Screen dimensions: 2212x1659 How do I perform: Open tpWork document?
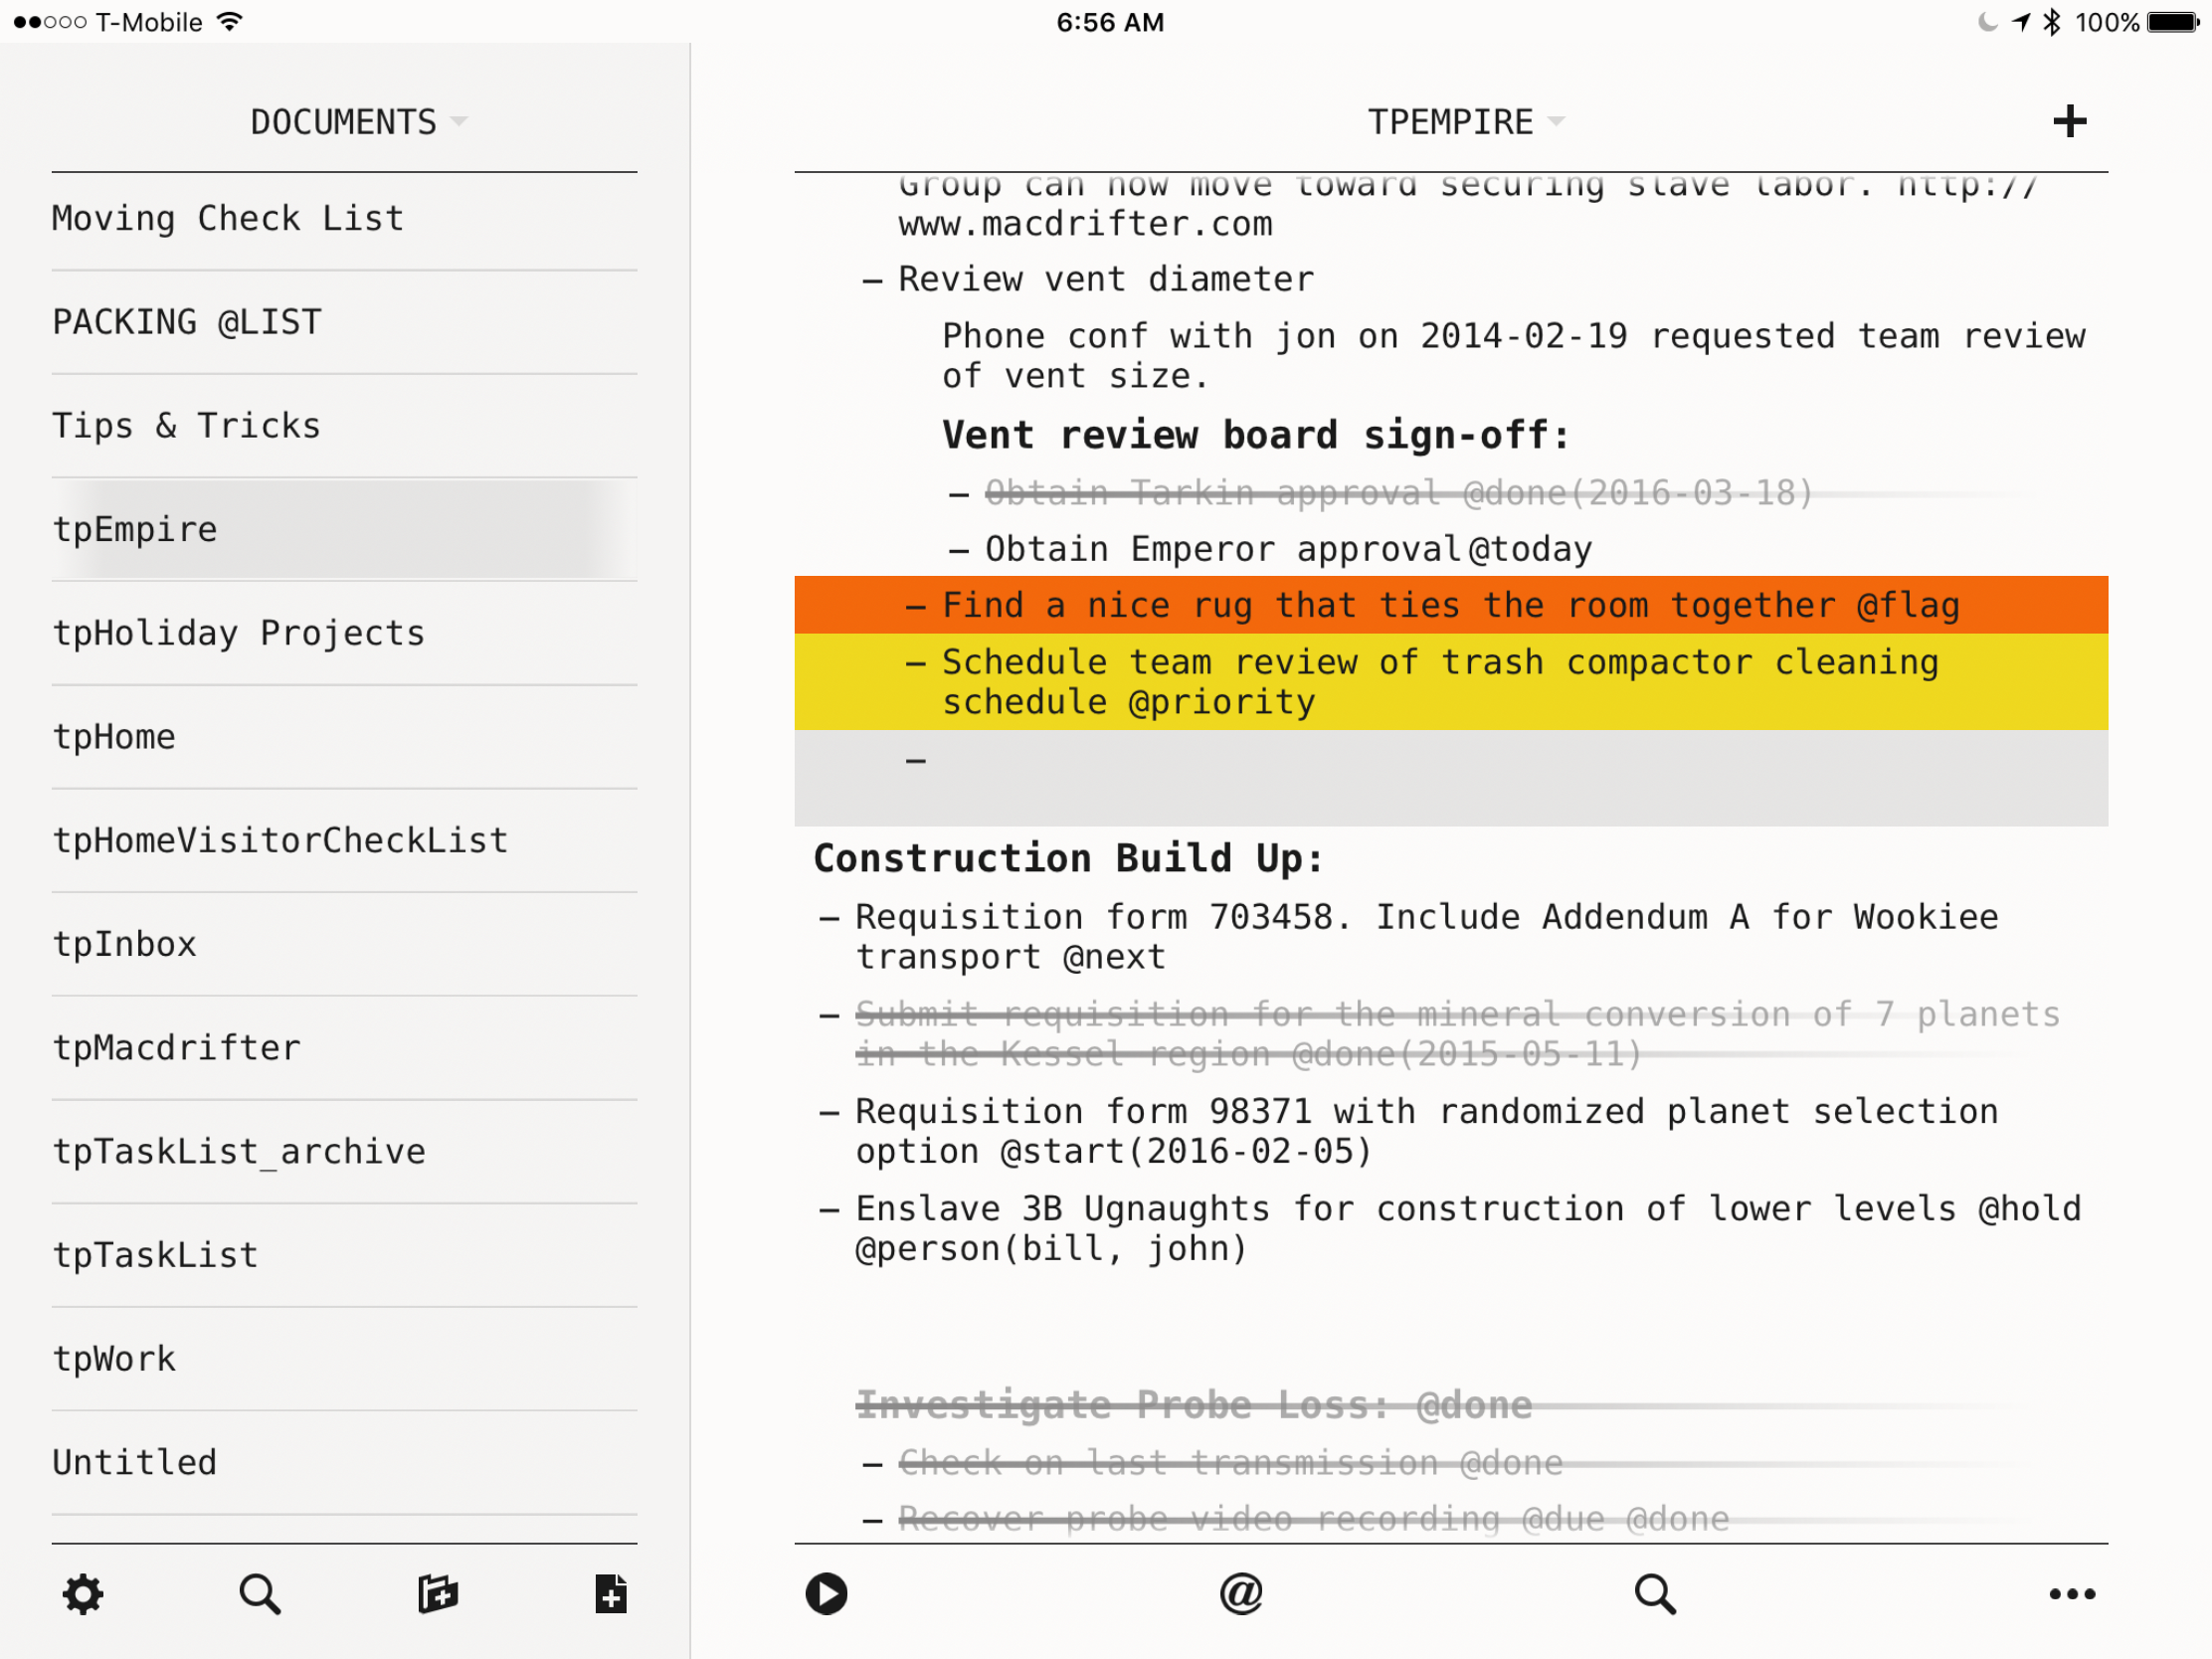click(x=344, y=1360)
